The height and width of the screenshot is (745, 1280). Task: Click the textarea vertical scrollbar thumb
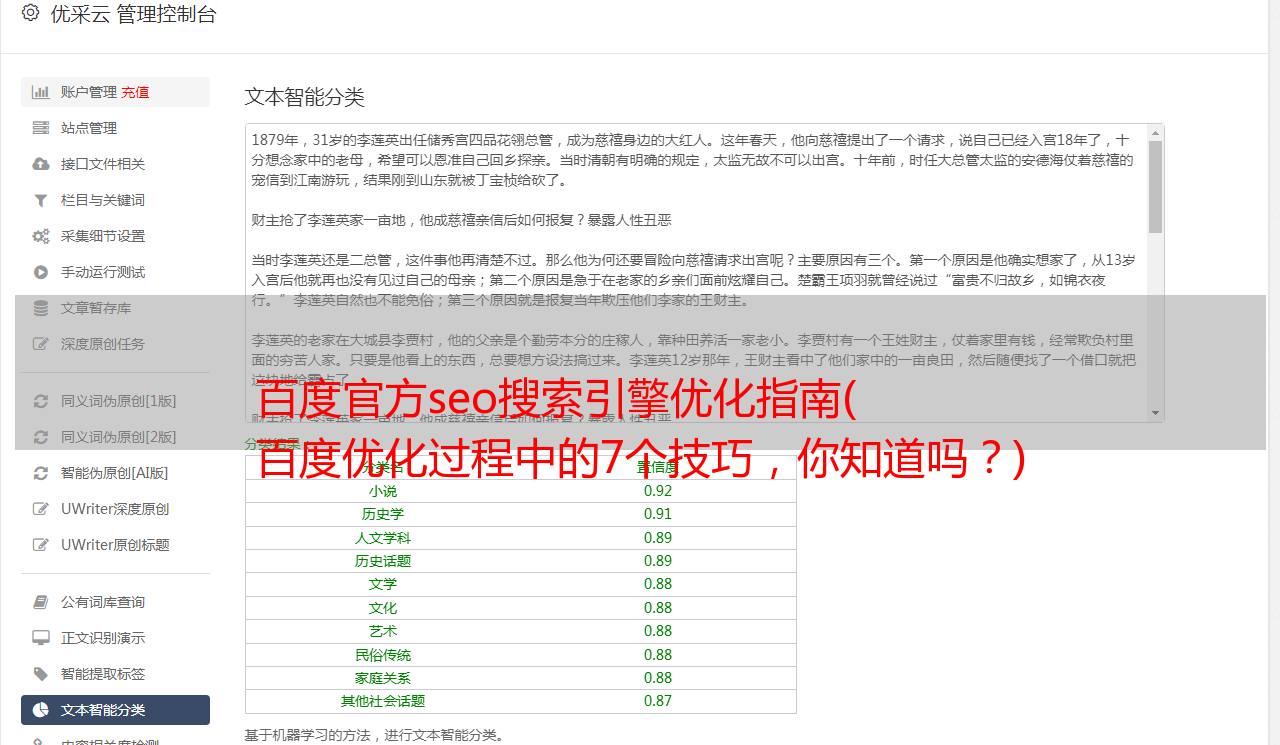pos(1155,187)
